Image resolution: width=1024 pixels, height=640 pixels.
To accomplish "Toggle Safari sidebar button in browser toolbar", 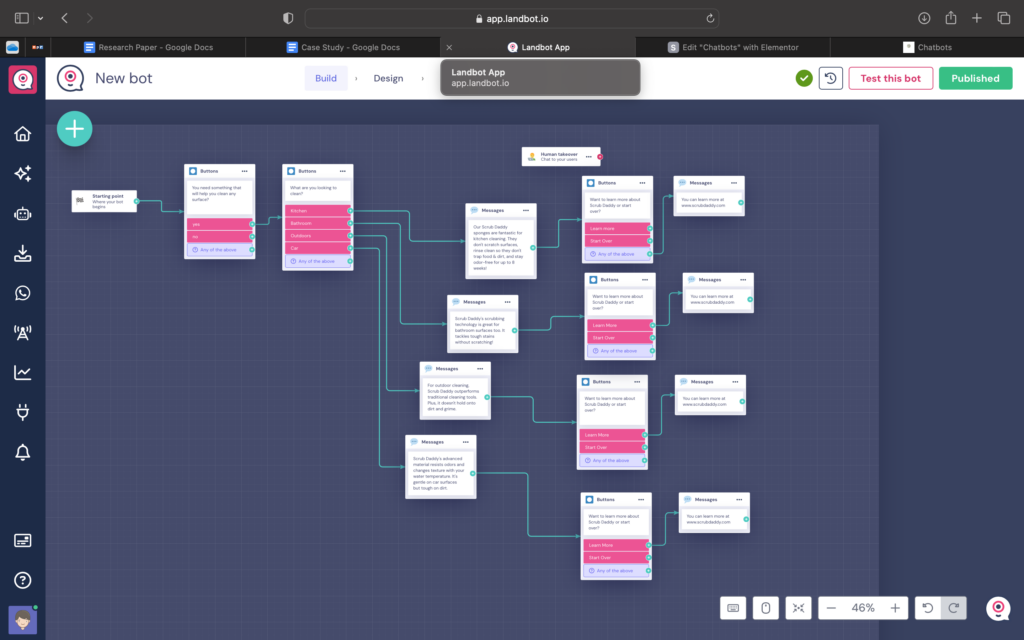I will [x=21, y=18].
